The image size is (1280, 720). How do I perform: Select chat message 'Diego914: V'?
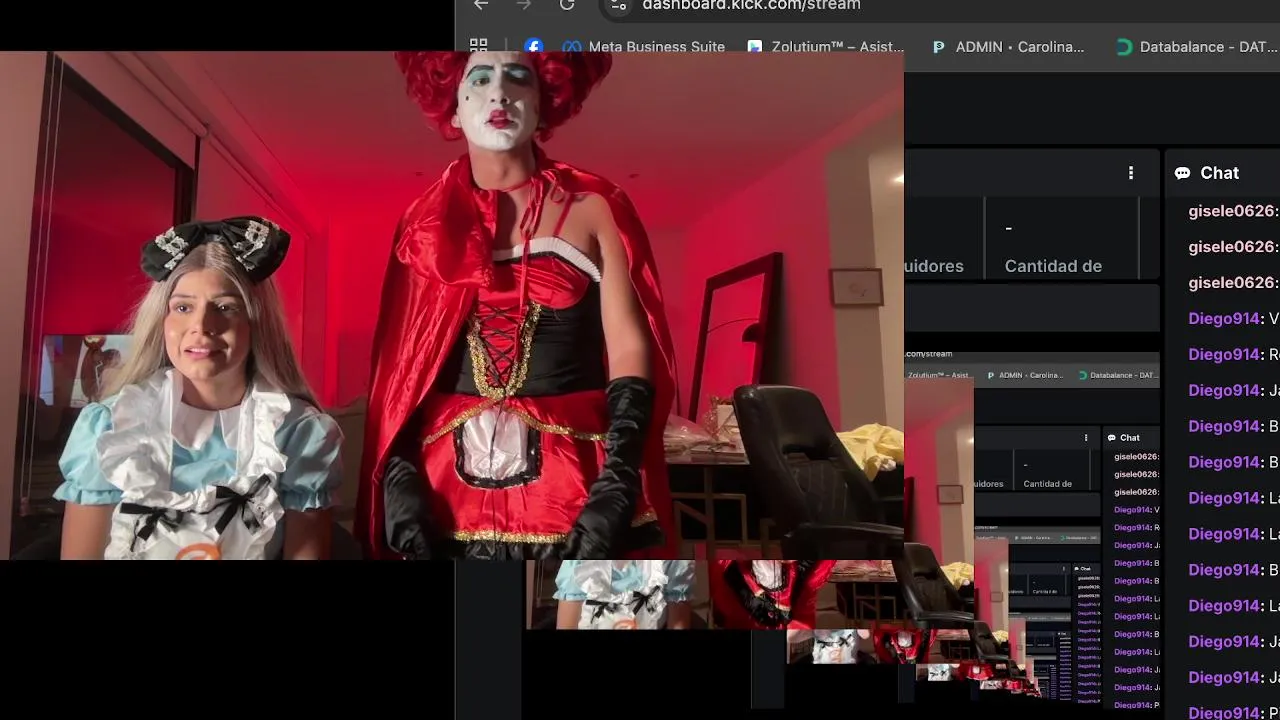click(1233, 319)
